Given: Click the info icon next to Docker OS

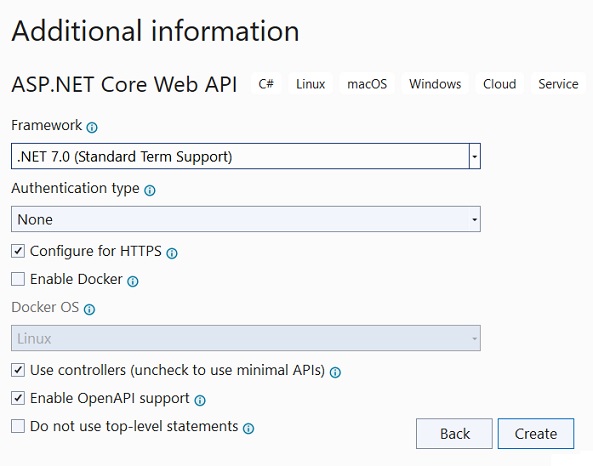Looking at the screenshot, I should pos(89,310).
